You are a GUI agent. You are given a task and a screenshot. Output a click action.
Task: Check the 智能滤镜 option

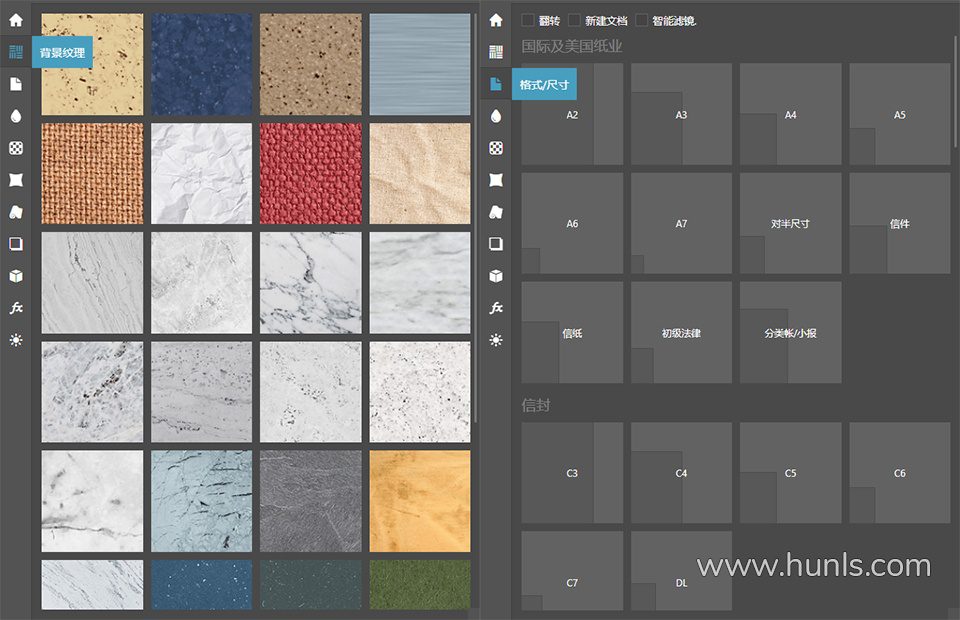tap(642, 20)
